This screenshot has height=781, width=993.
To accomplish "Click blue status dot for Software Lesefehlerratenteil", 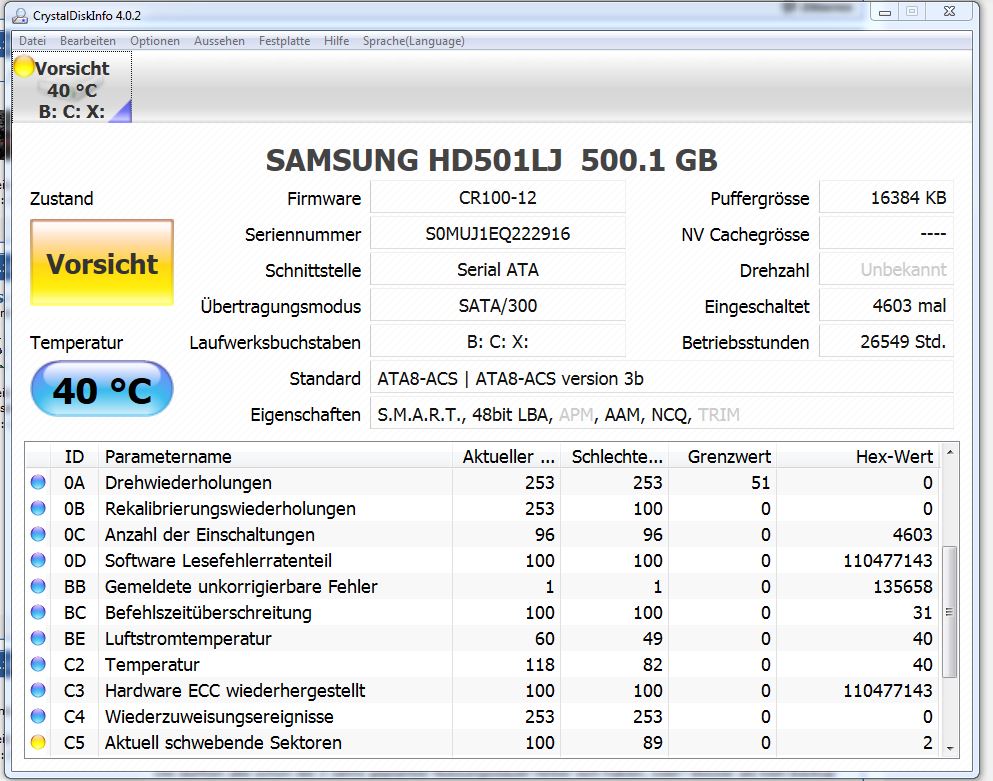I will click(38, 560).
